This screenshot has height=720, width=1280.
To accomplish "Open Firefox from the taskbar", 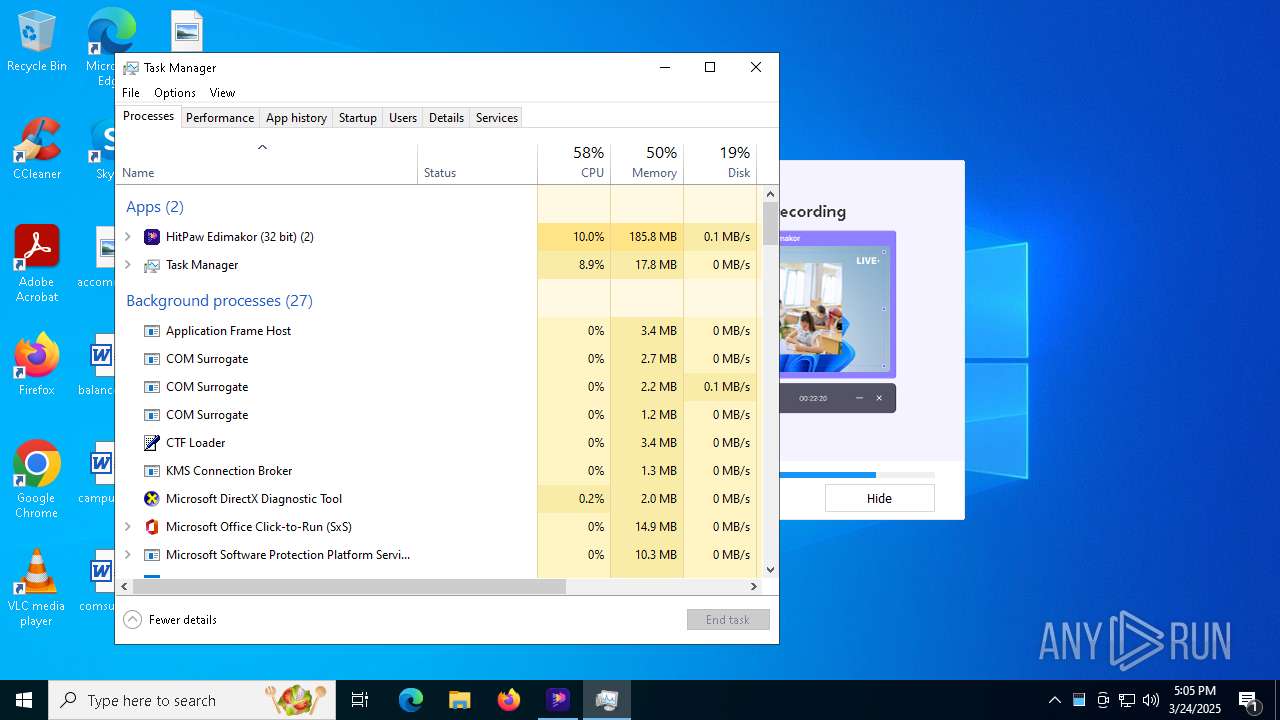I will [x=509, y=700].
